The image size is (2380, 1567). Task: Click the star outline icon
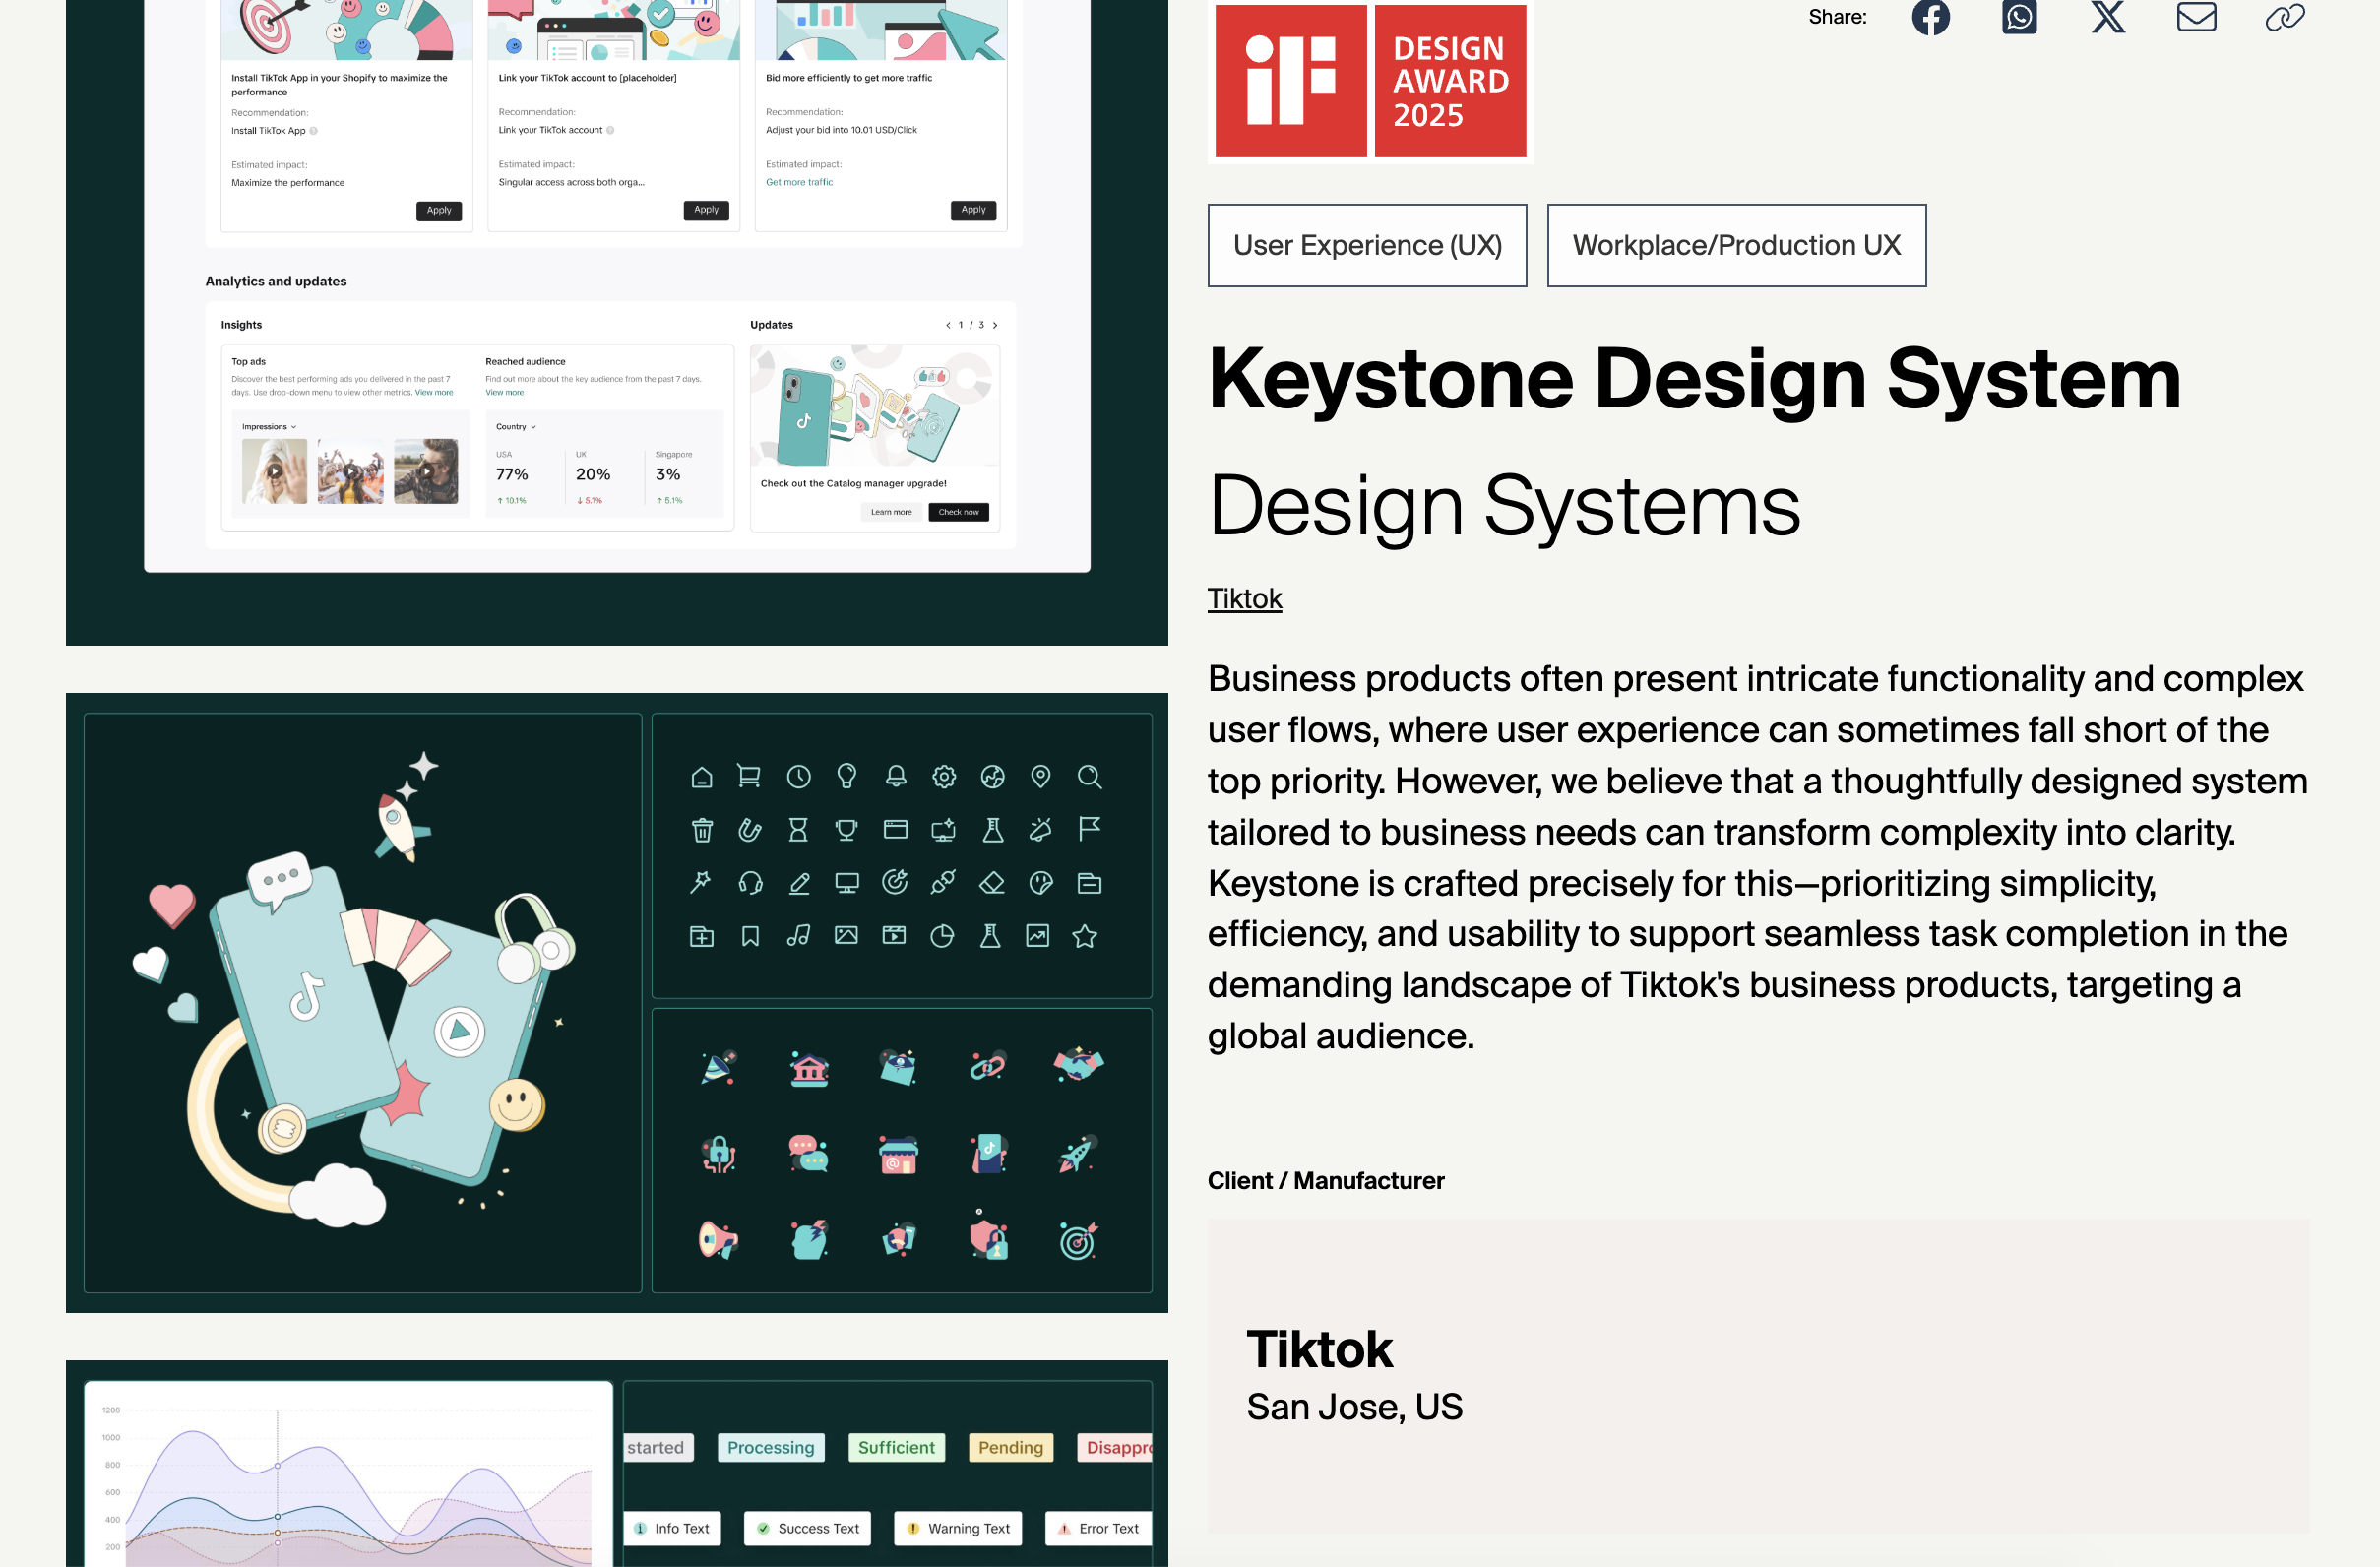[1085, 936]
